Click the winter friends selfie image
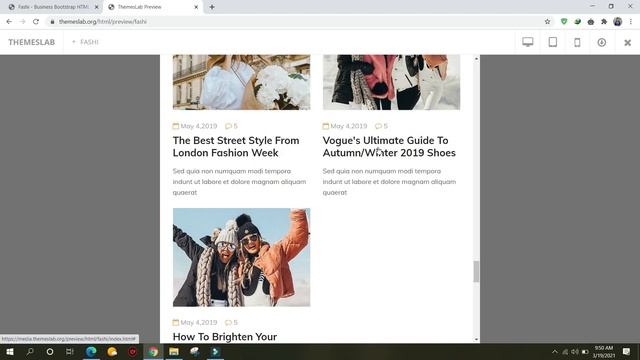Image resolution: width=640 pixels, height=360 pixels. click(x=241, y=257)
